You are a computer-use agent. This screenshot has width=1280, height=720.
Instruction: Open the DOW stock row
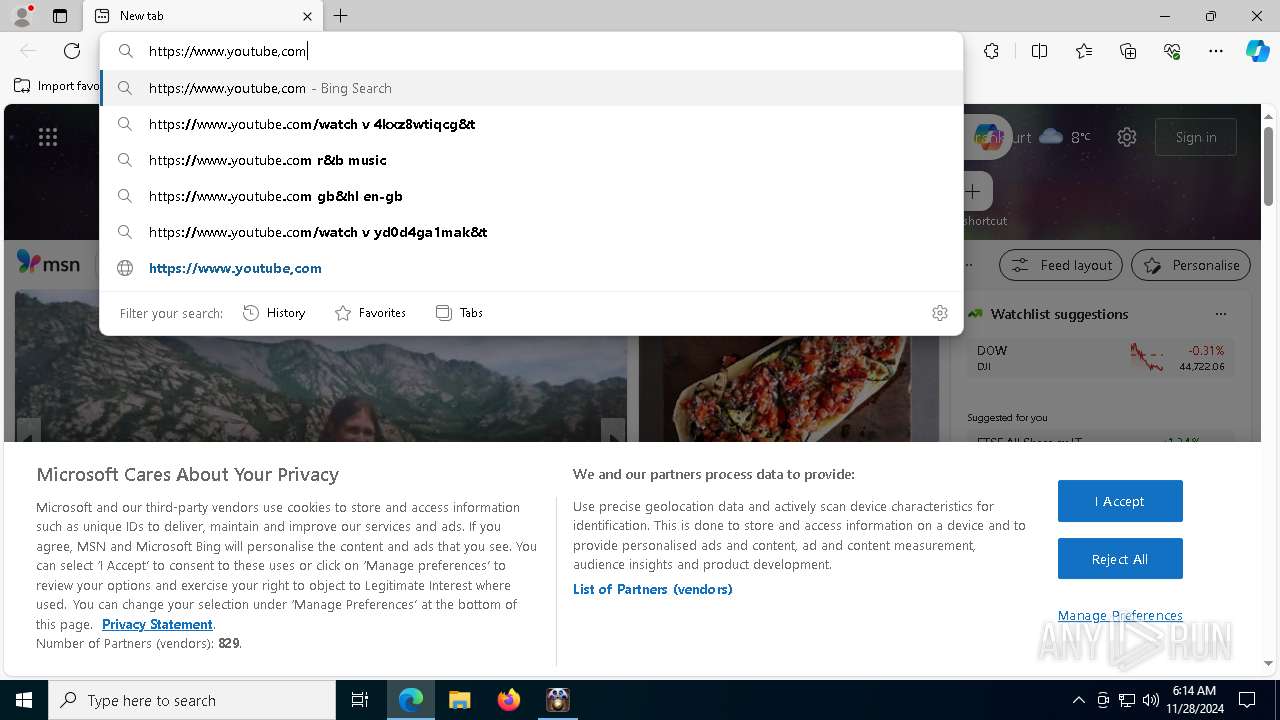point(1101,358)
